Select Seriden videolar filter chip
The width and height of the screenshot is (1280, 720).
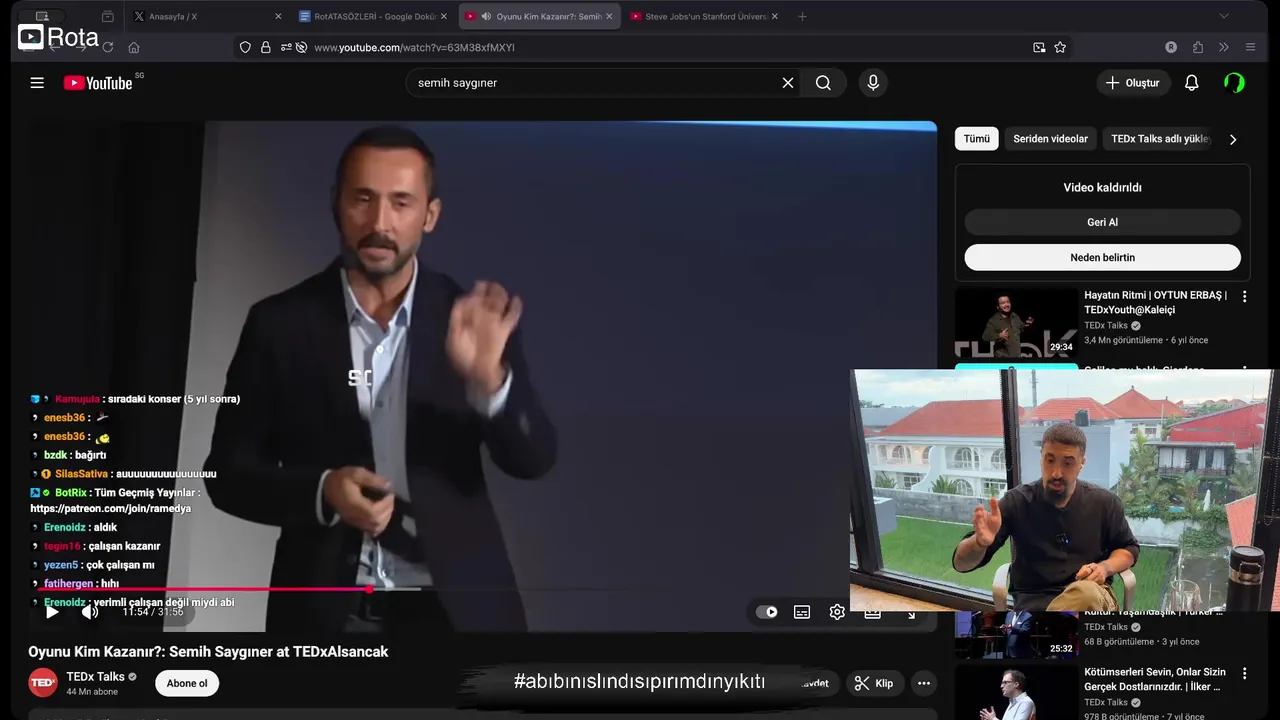tap(1050, 139)
